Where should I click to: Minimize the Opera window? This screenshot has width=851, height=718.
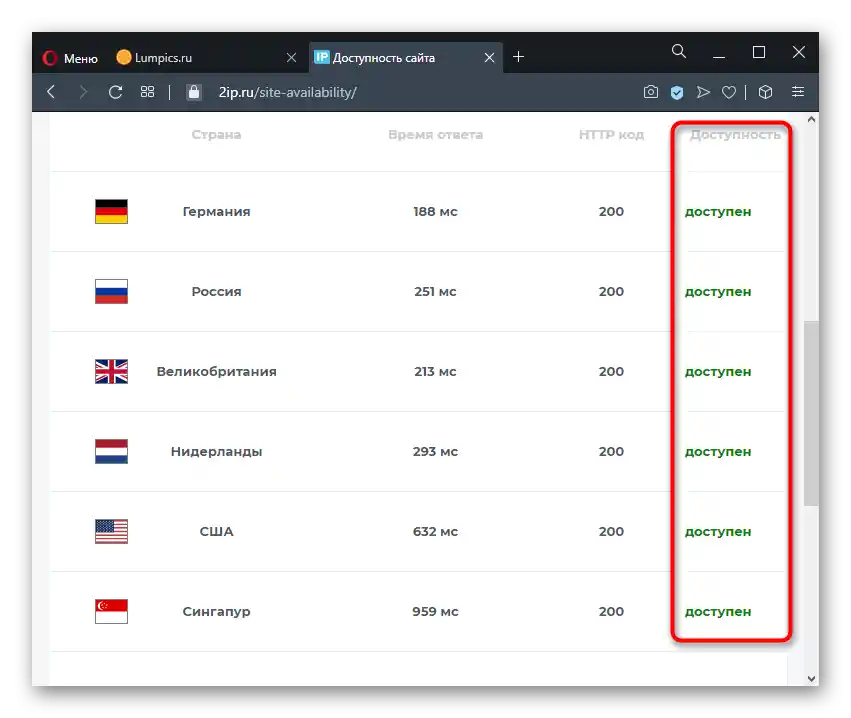click(x=719, y=56)
